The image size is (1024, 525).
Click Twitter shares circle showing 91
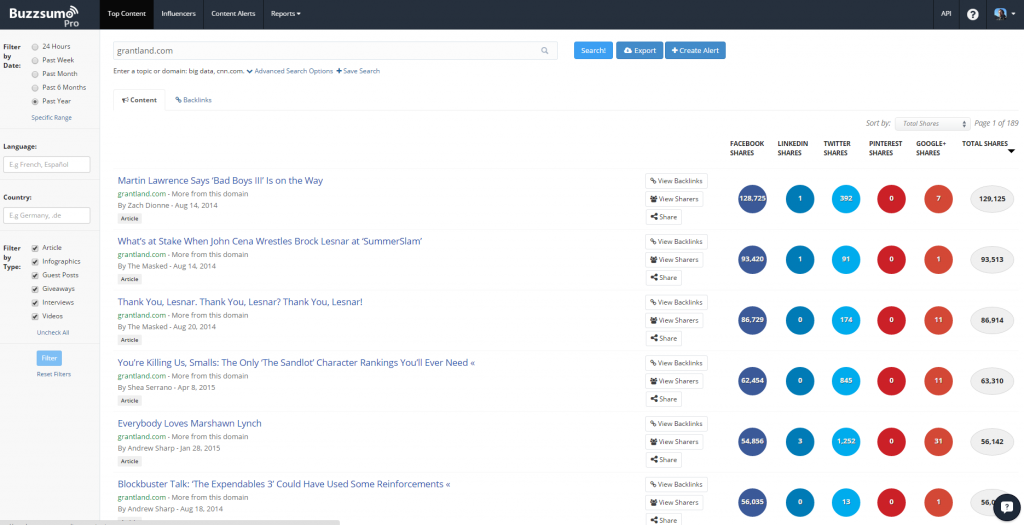pos(846,259)
